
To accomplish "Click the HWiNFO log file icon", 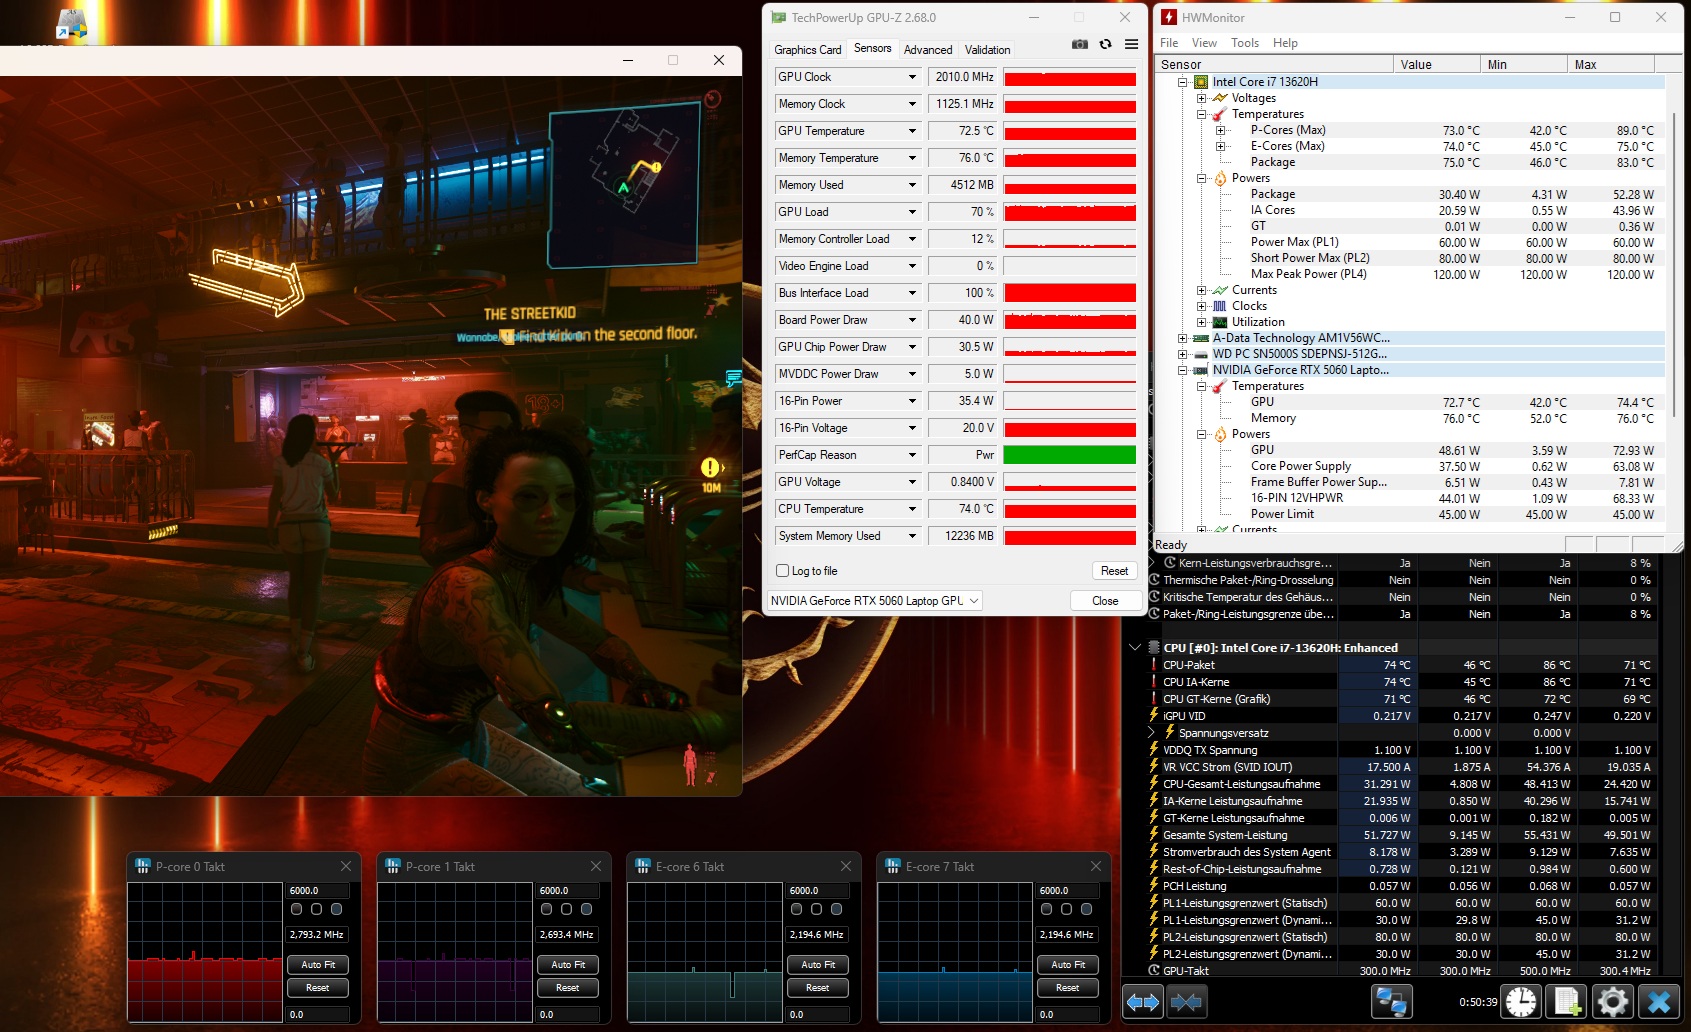I will click(1566, 1001).
